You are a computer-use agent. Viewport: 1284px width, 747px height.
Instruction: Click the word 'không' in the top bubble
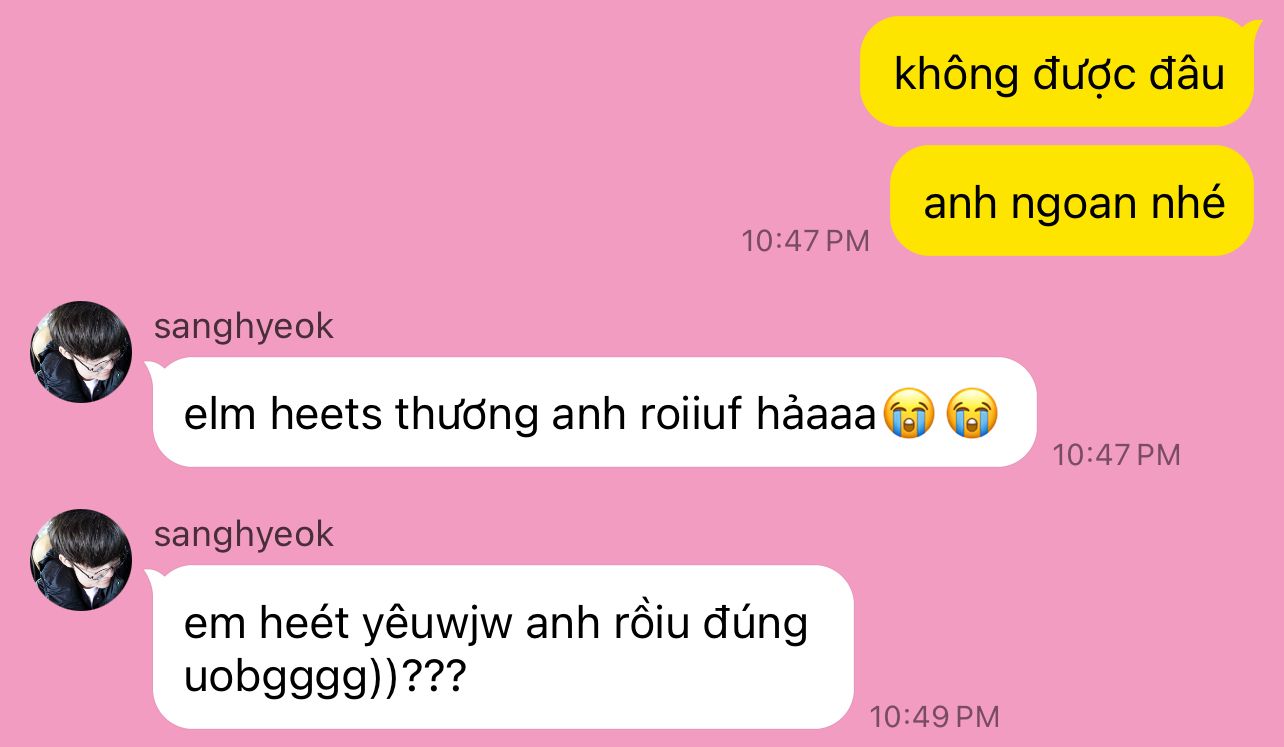956,75
